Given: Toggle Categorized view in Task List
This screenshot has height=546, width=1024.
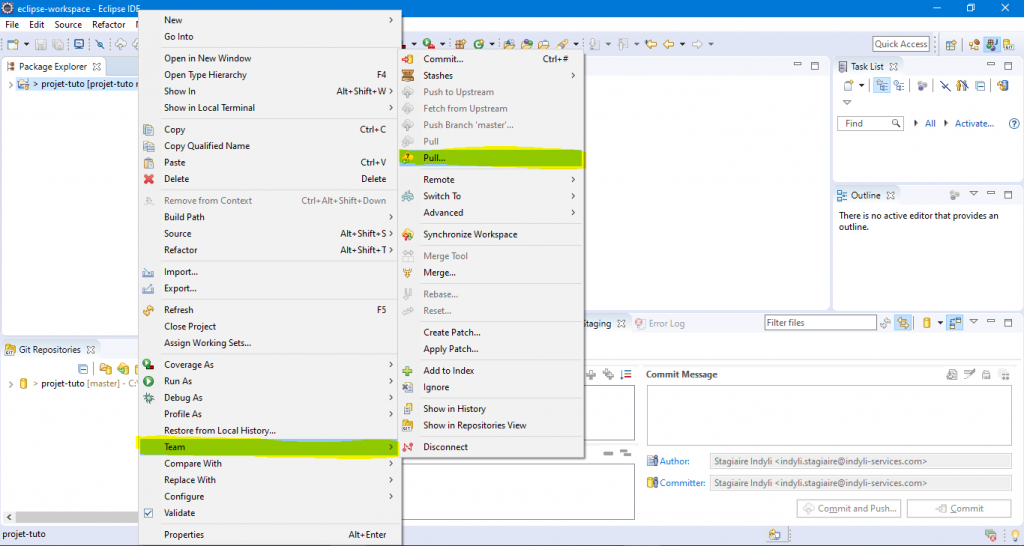Looking at the screenshot, I should (882, 86).
